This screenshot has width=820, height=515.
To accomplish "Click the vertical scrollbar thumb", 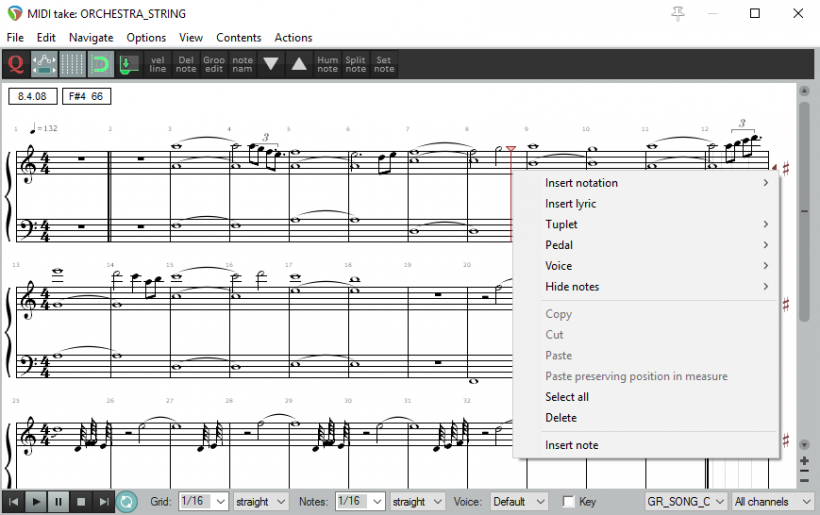I will point(804,210).
